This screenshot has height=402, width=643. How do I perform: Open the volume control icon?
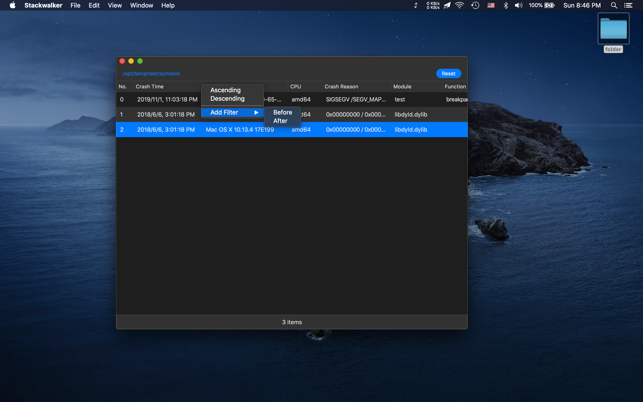click(x=518, y=5)
